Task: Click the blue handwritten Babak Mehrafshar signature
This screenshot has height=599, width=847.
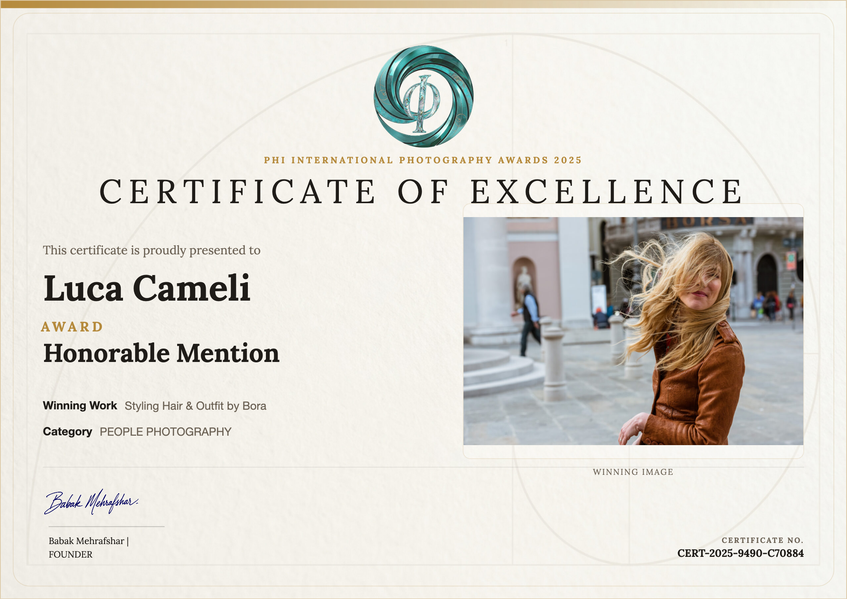Action: (x=91, y=502)
